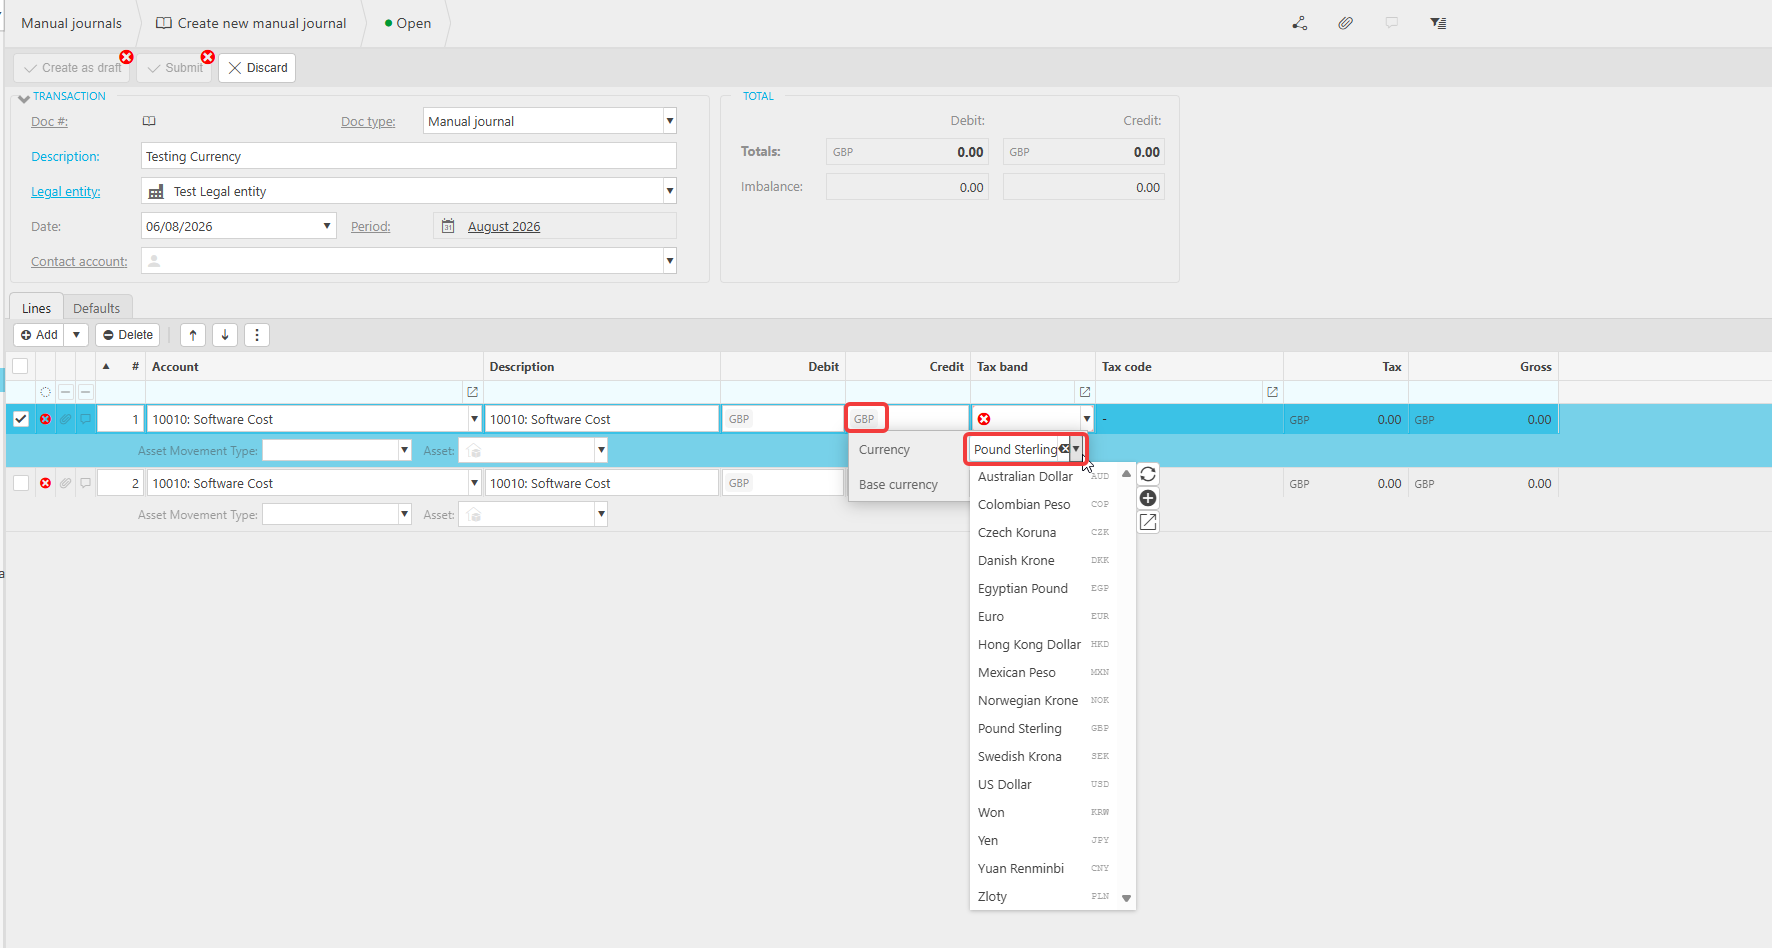Image resolution: width=1772 pixels, height=948 pixels.
Task: Open currency record in new window icon
Action: (1148, 522)
